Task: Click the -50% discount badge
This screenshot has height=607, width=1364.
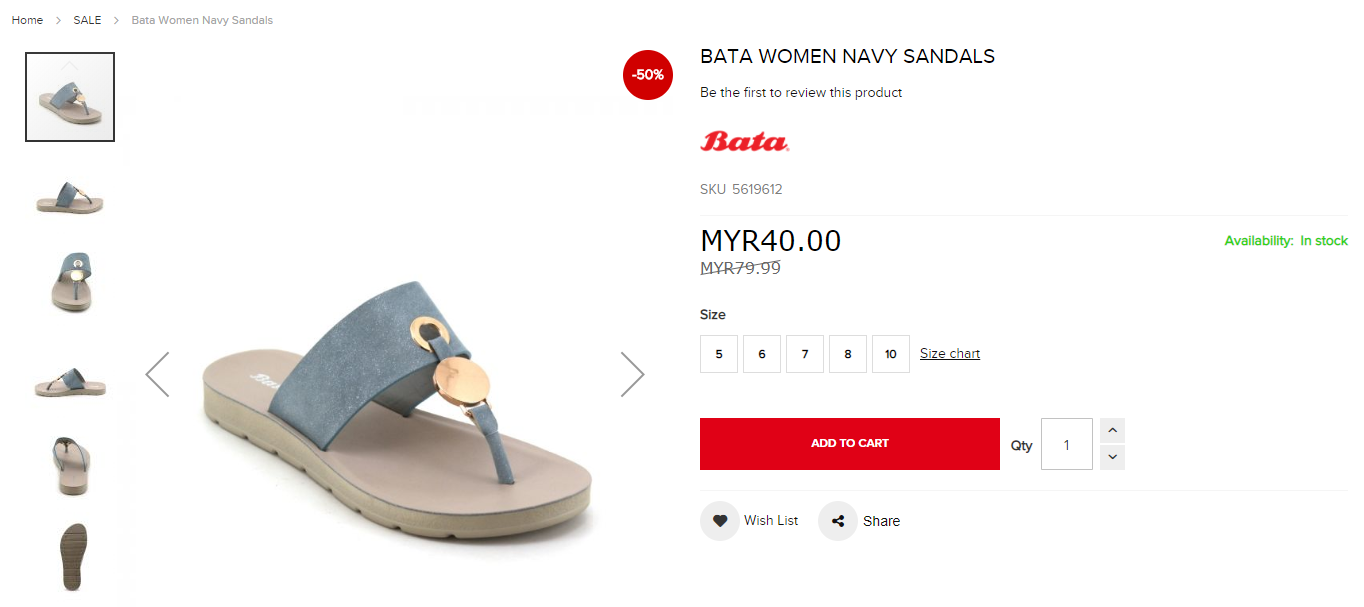Action: (x=648, y=75)
